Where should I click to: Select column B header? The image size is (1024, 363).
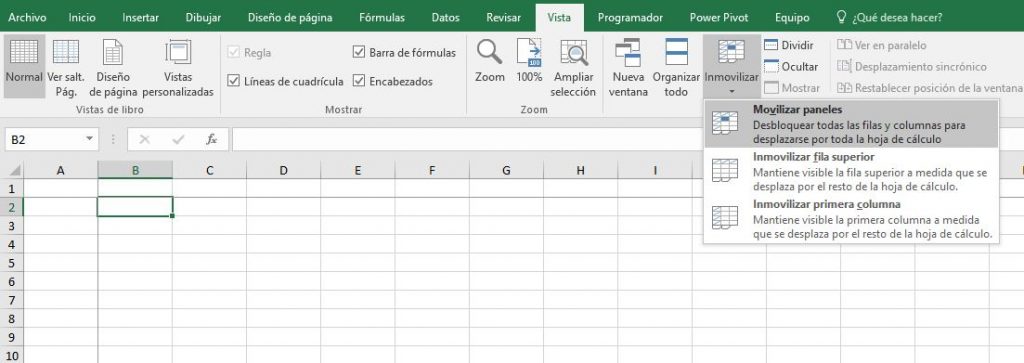click(135, 171)
